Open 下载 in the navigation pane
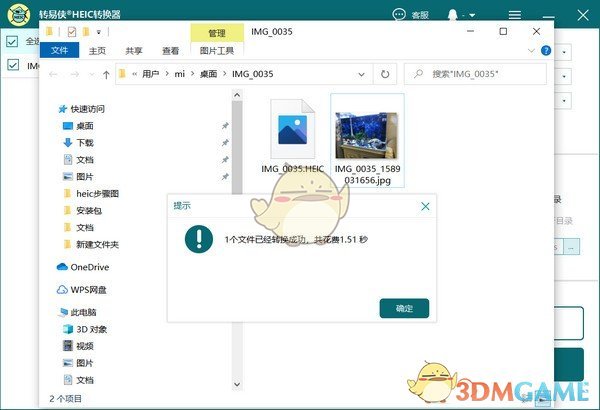This screenshot has width=600, height=410. [x=78, y=143]
